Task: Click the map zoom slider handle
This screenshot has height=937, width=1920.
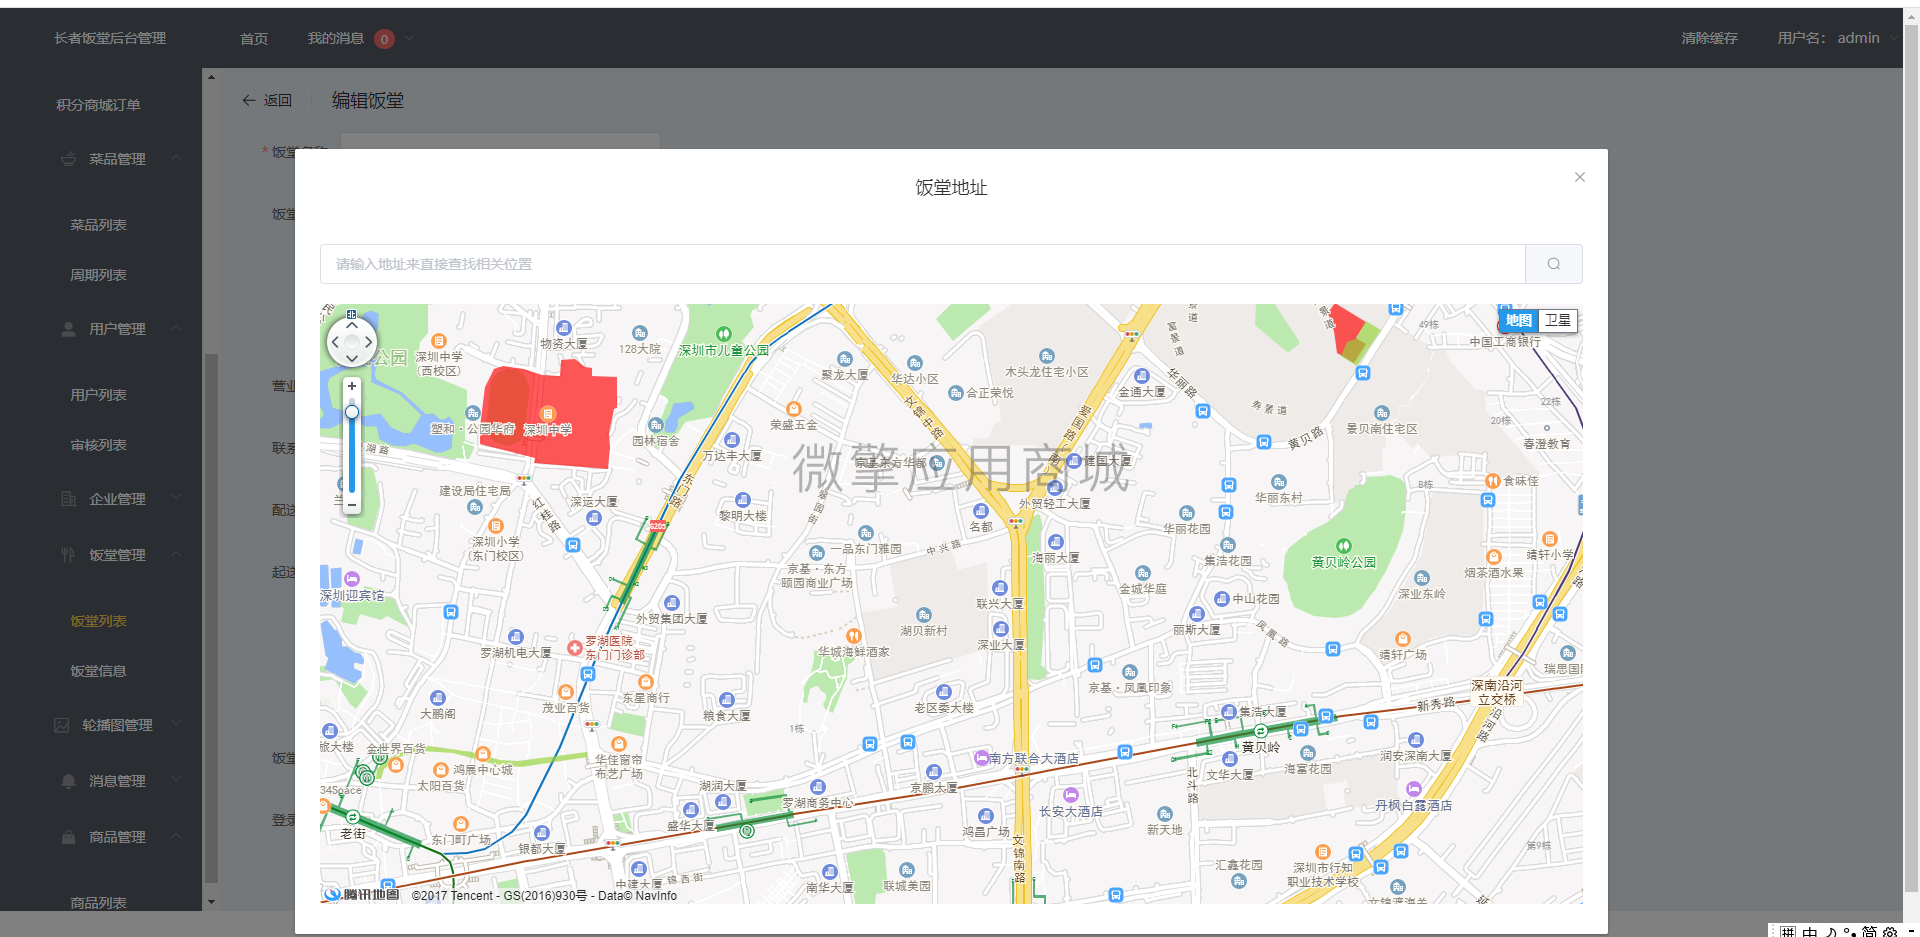Action: click(x=352, y=412)
